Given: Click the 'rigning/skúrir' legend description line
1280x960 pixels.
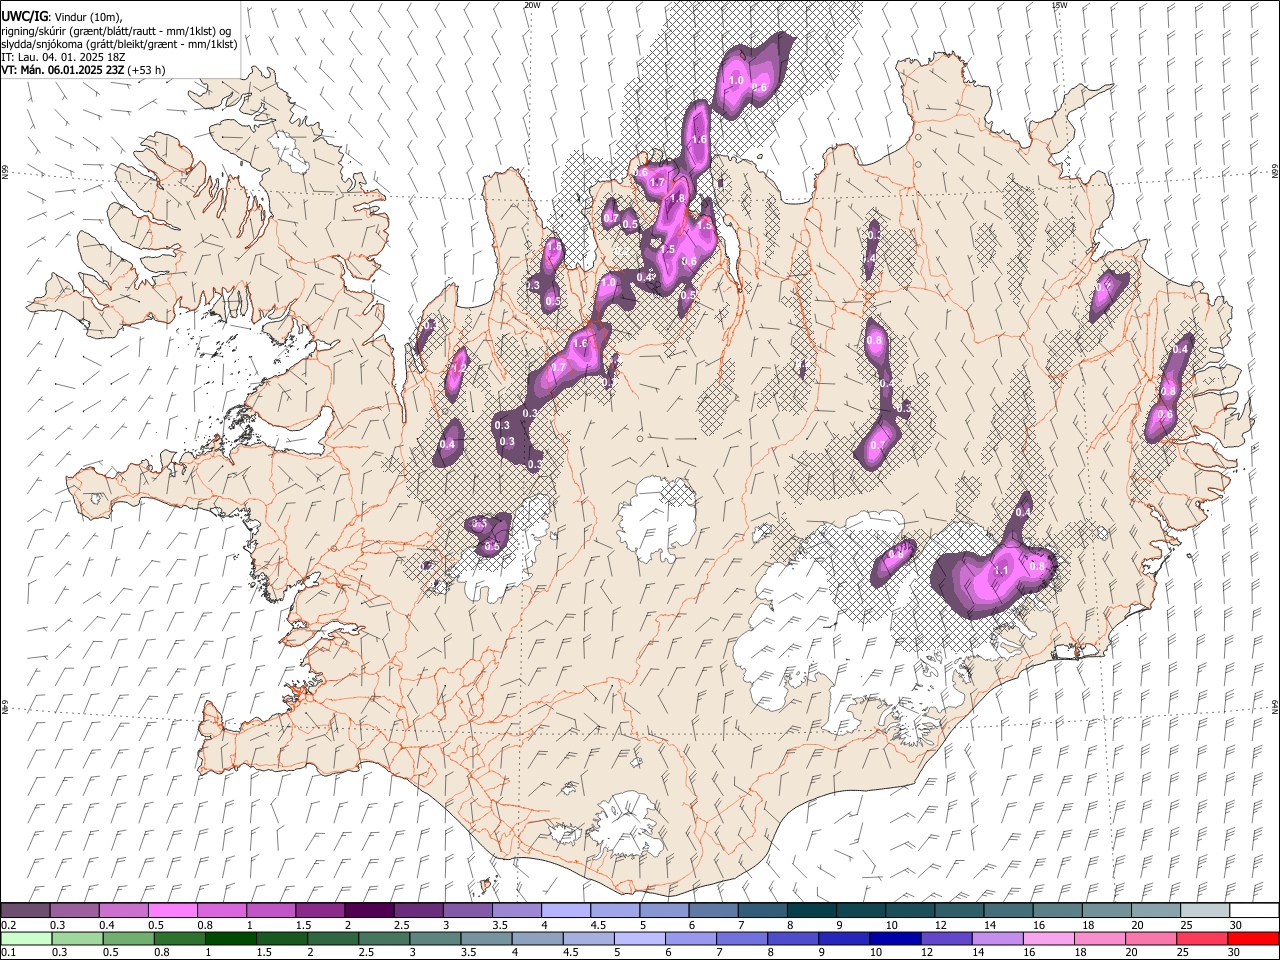Looking at the screenshot, I should (116, 31).
